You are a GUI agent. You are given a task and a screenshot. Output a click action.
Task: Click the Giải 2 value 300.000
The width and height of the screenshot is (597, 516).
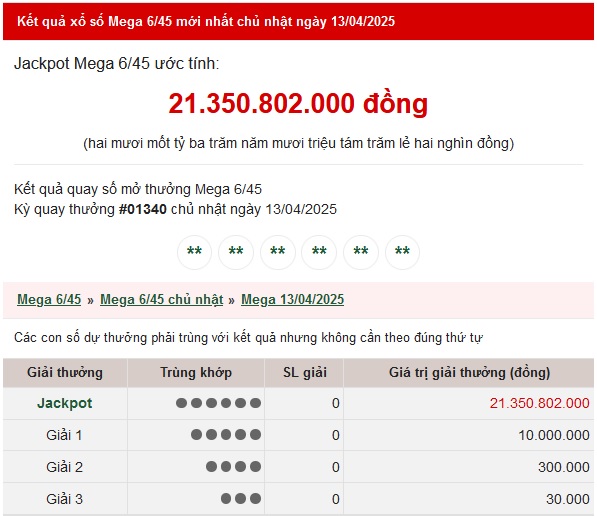tap(564, 467)
